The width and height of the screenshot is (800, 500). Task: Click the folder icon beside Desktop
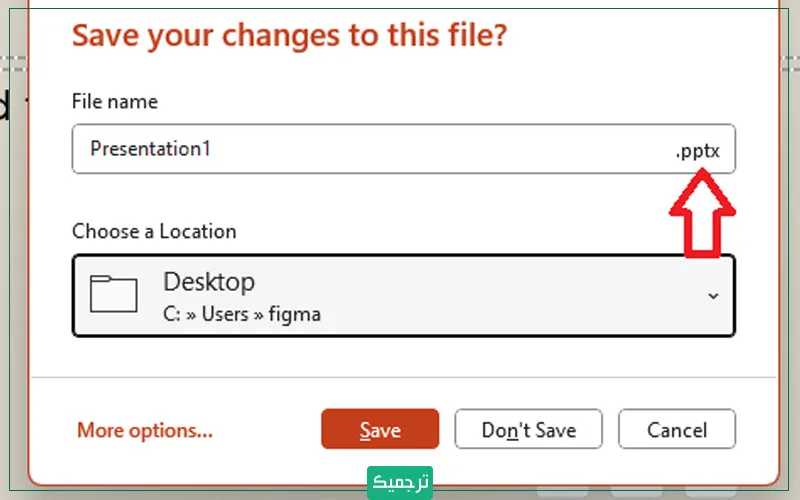pyautogui.click(x=113, y=294)
